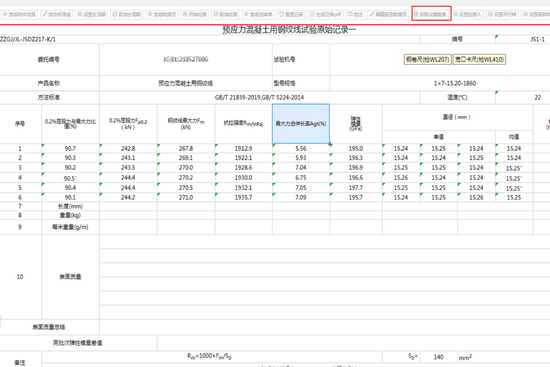Screen dimensions: 550x367
Task: Click the red-outlined 获取仪器数据 button
Action: 431,14
